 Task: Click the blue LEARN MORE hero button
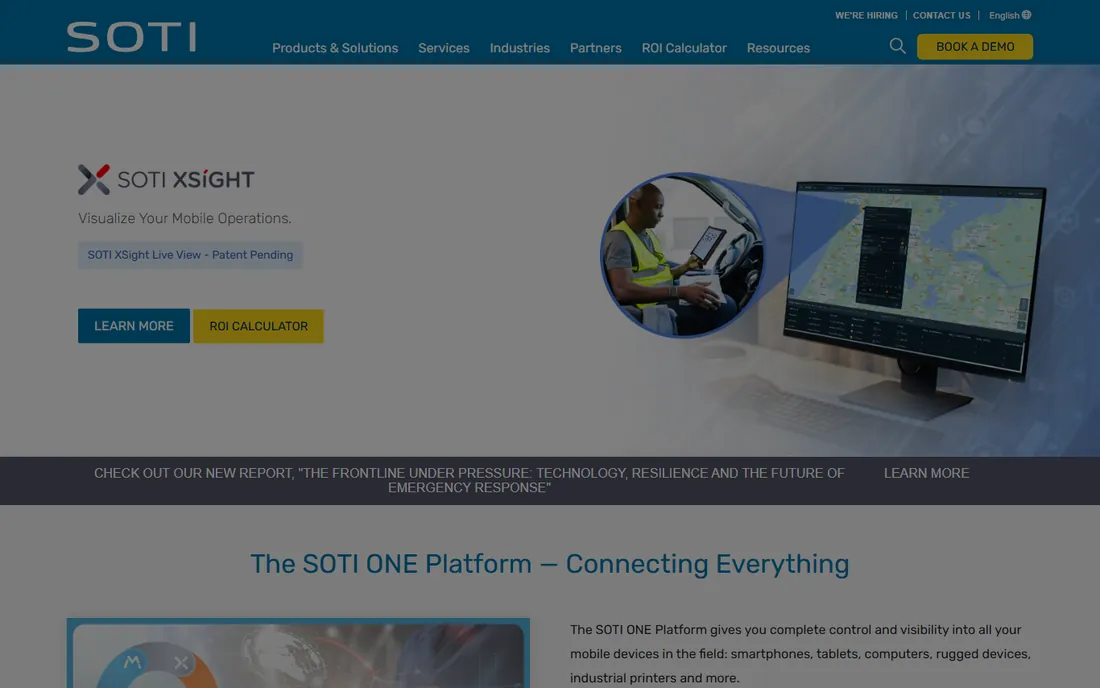point(133,326)
